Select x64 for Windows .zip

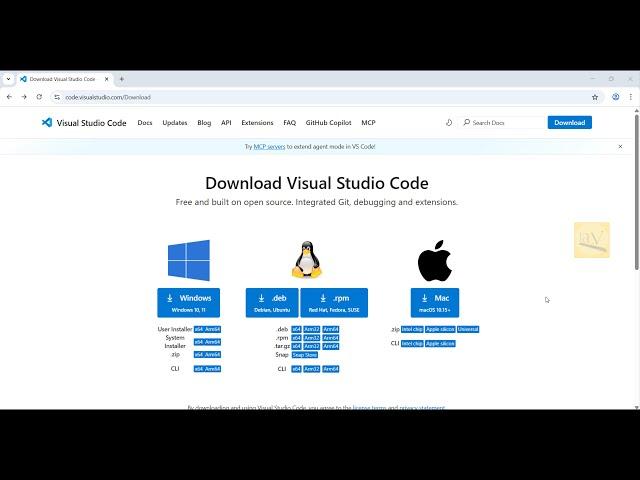(199, 355)
